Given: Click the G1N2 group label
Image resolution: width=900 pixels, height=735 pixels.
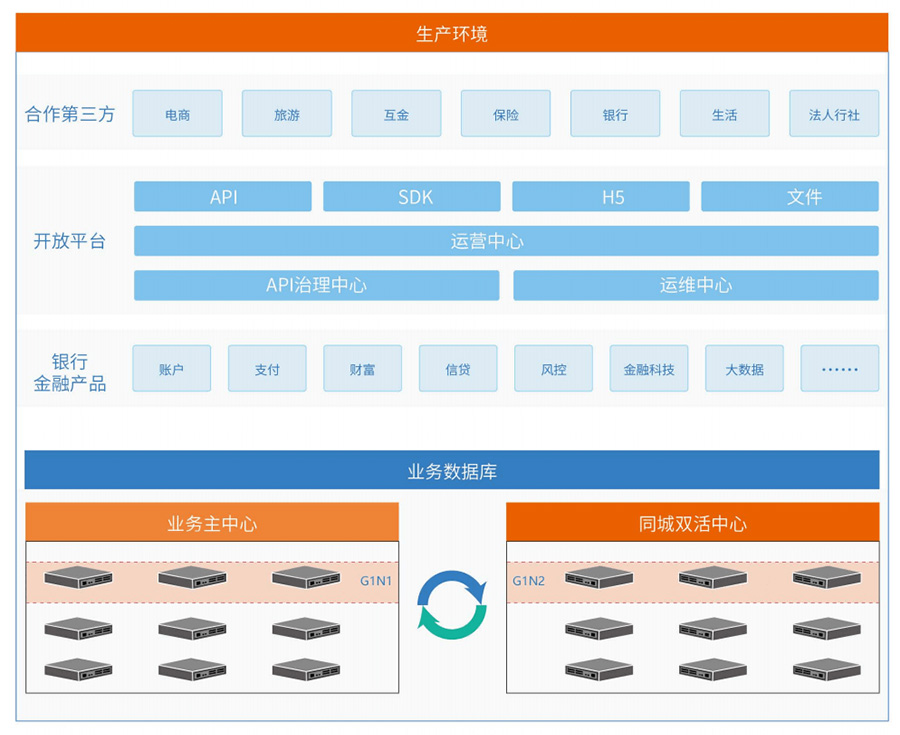Looking at the screenshot, I should [x=529, y=581].
